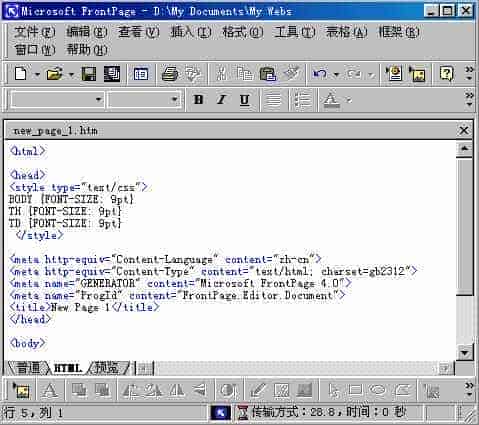This screenshot has height=425, width=479.
Task: Click the Bring Forward picture icon
Action: tap(79, 390)
